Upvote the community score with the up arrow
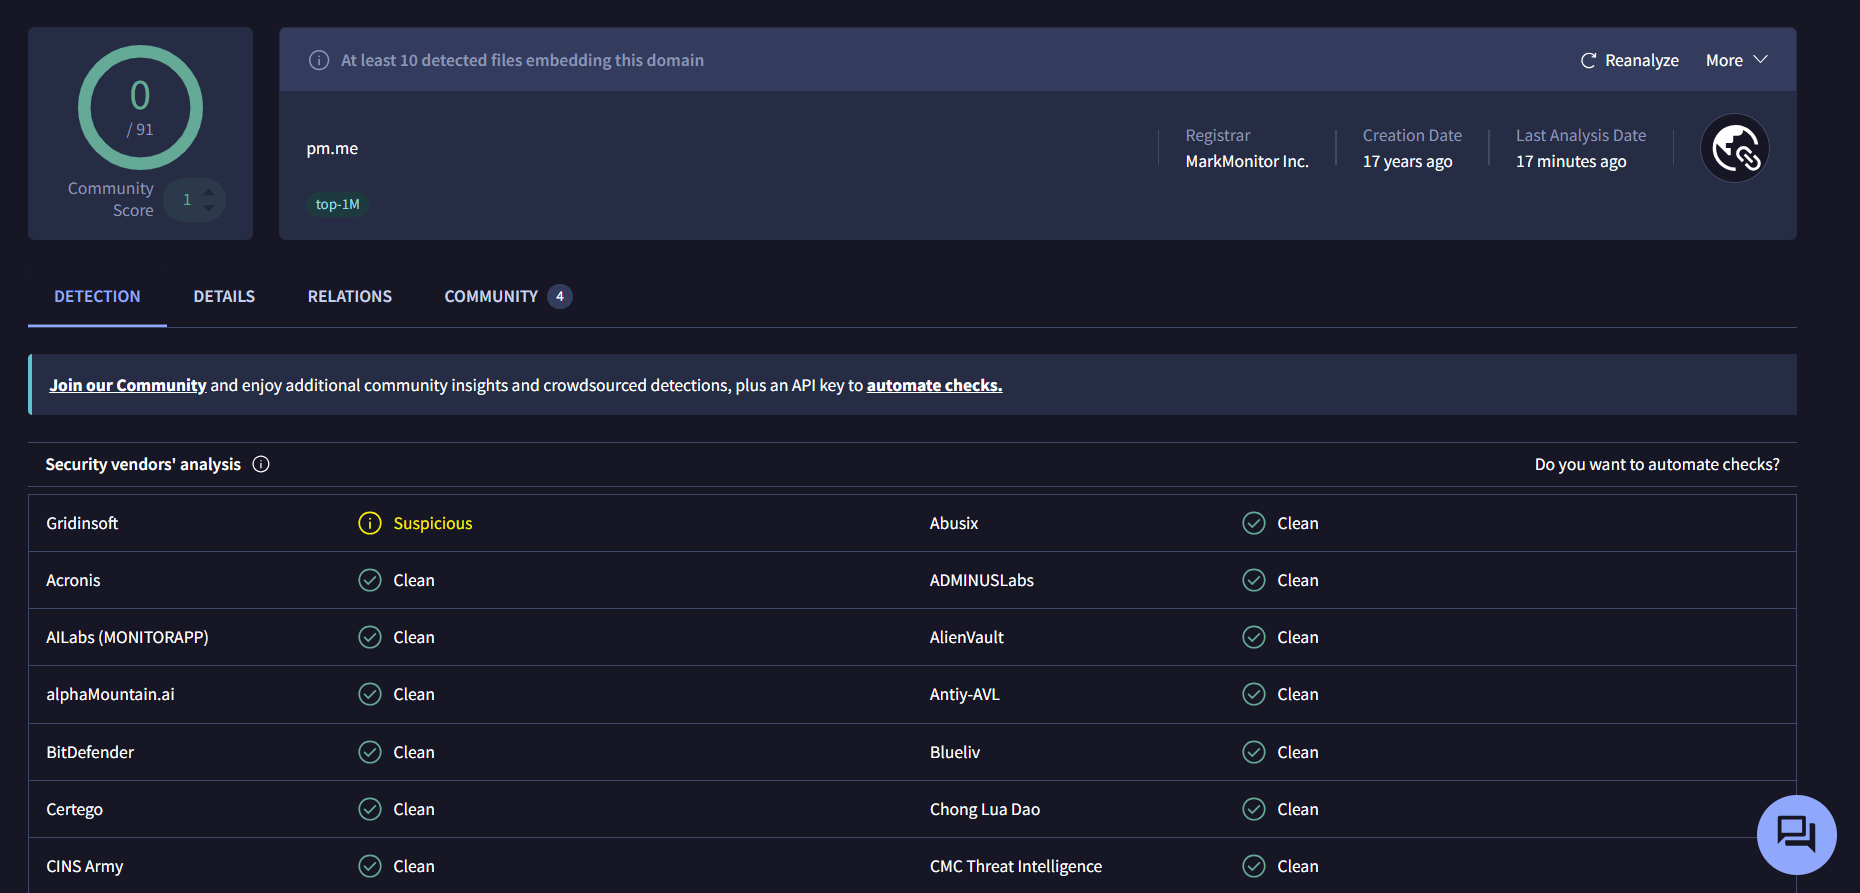 208,191
